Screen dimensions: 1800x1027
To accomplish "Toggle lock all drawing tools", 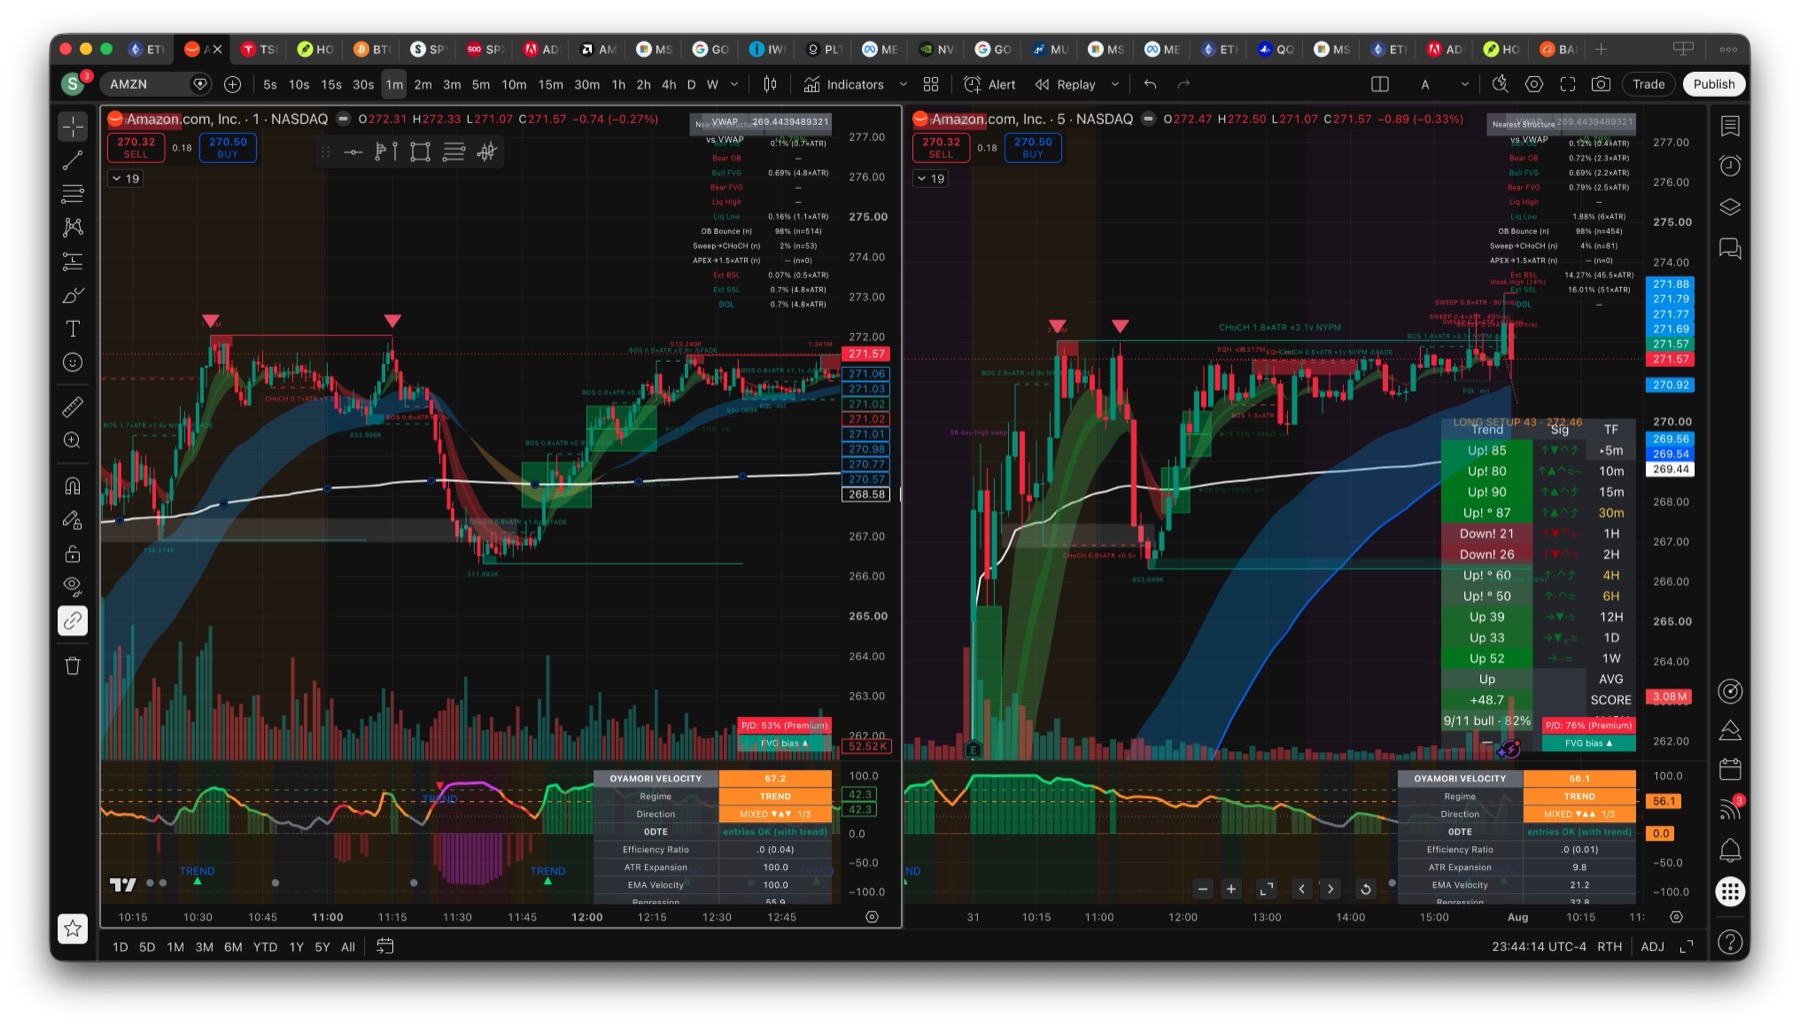I will click(73, 554).
